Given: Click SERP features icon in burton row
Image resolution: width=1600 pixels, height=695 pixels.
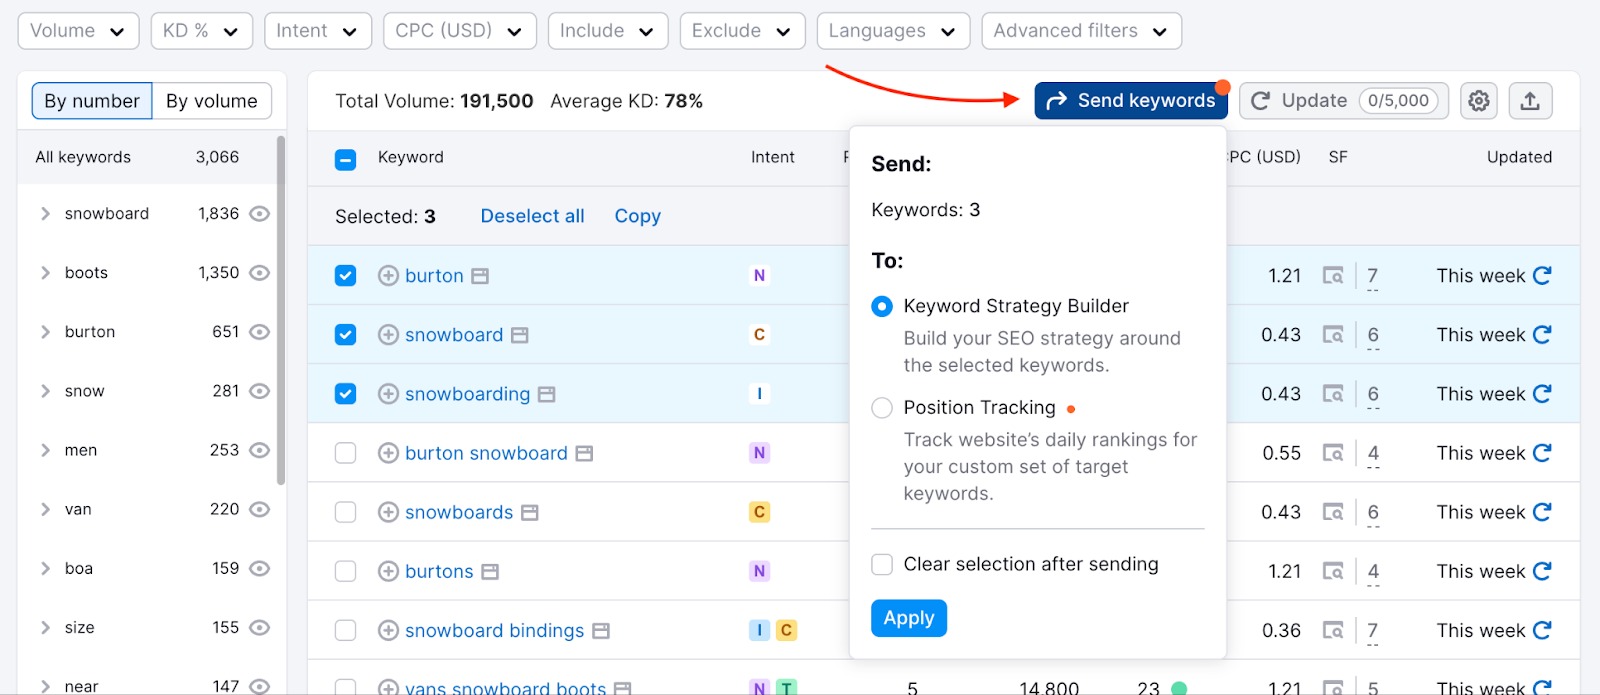Looking at the screenshot, I should (x=1332, y=276).
